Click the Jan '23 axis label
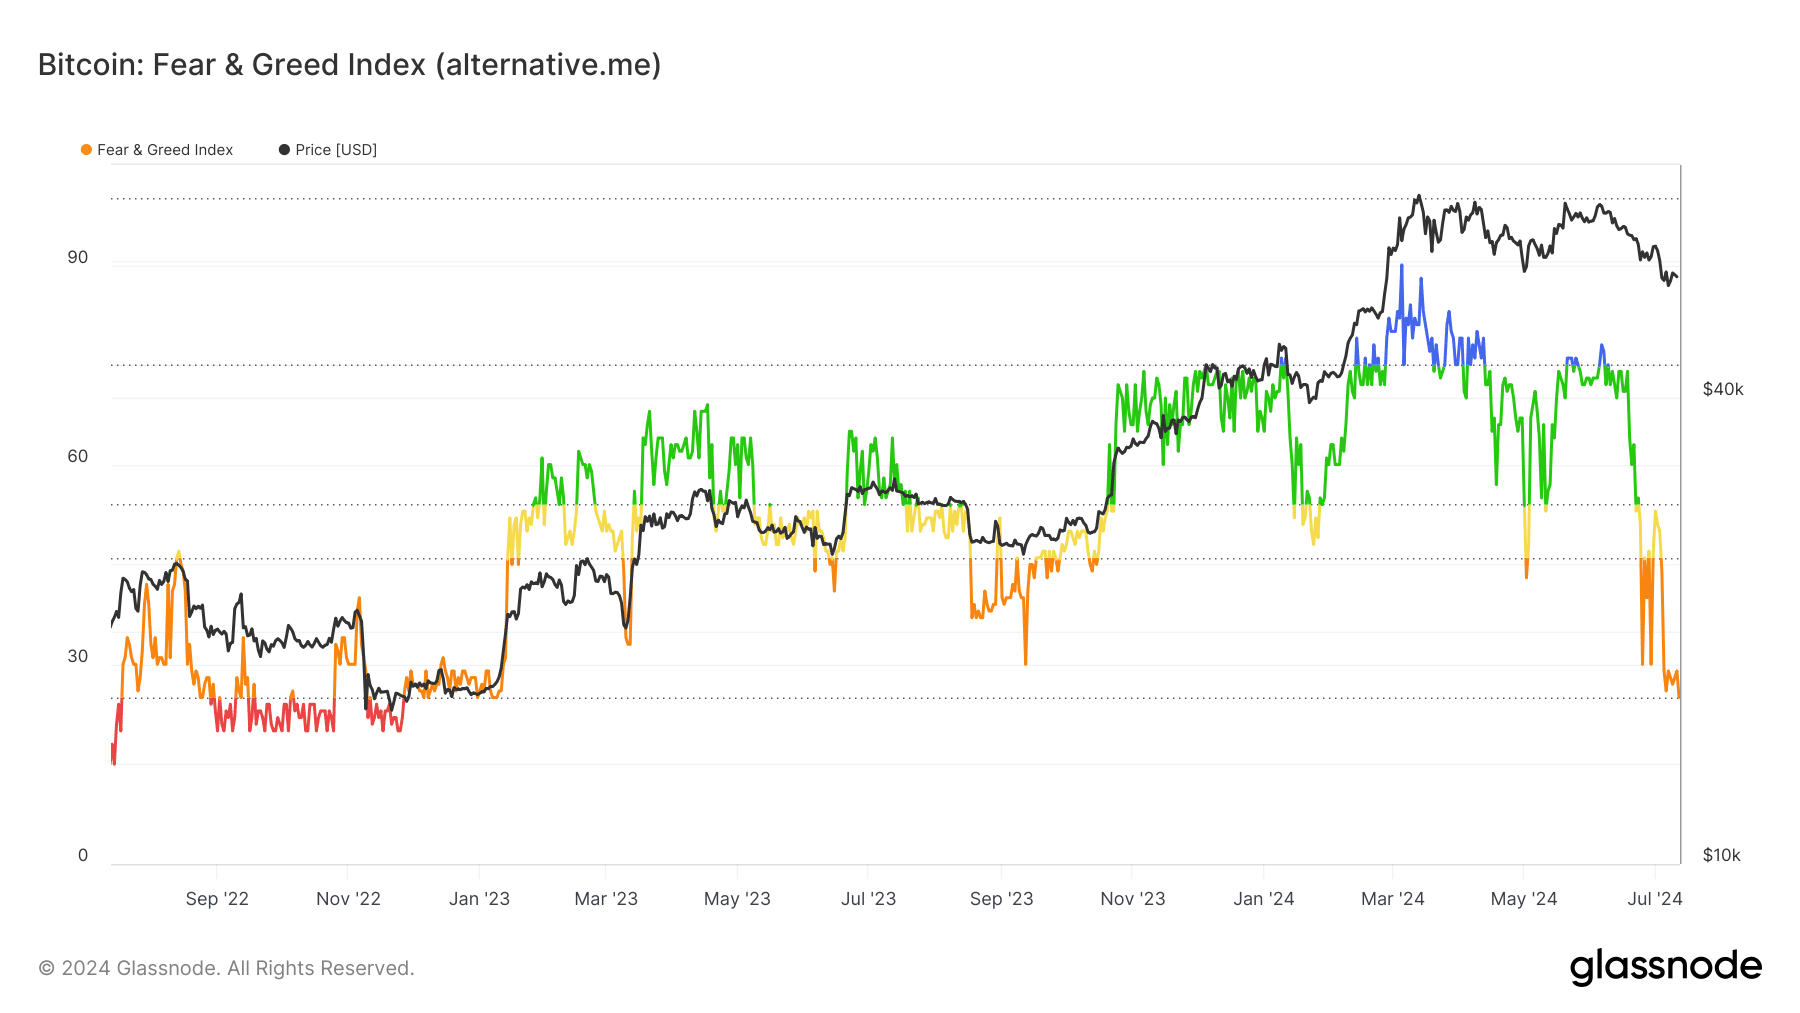 (x=479, y=899)
